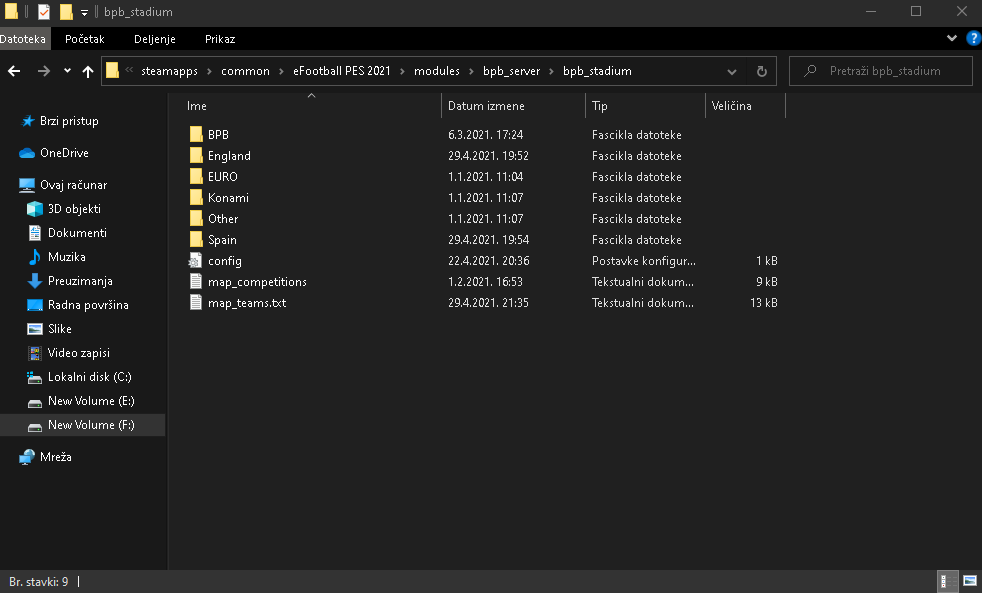Expand the bpb_server breadcrumb arrow
Viewport: 982px width, 593px height.
tap(551, 71)
